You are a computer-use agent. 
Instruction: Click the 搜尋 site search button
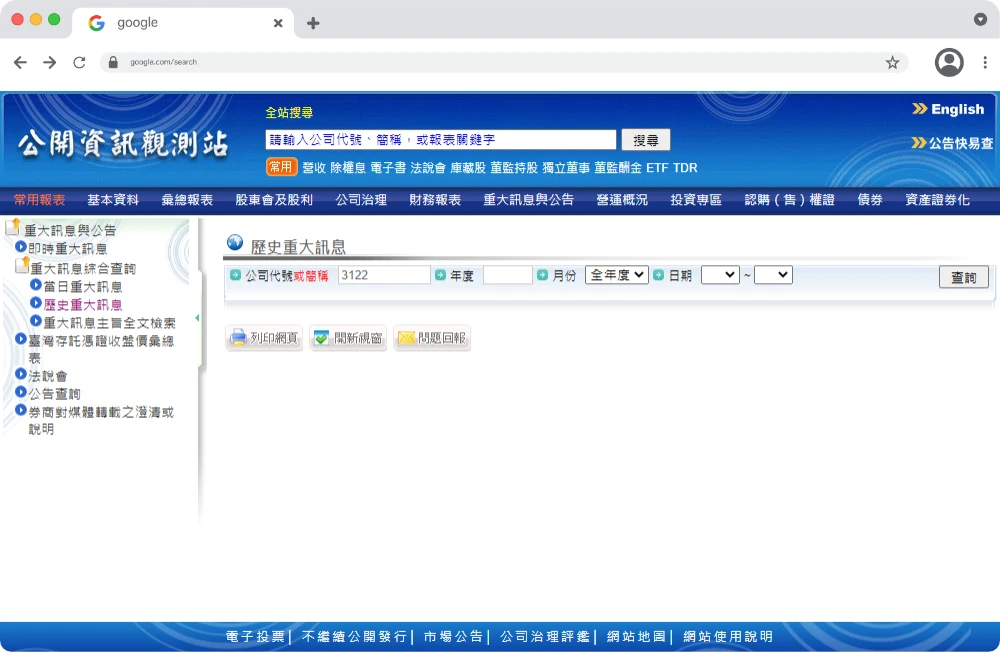(645, 140)
